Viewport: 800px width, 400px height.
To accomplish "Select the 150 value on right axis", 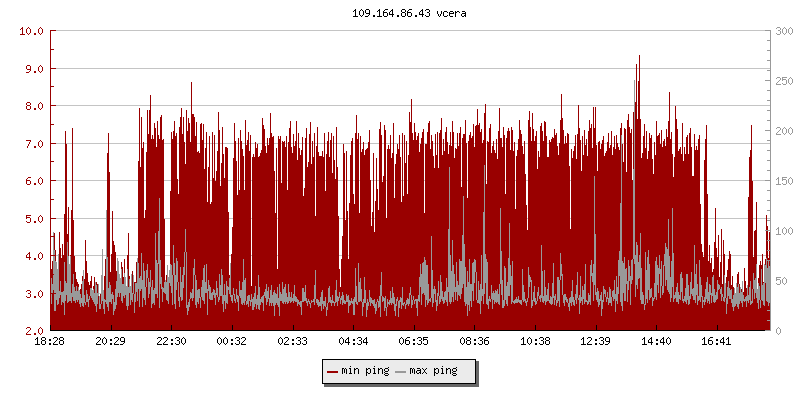I will click(784, 181).
